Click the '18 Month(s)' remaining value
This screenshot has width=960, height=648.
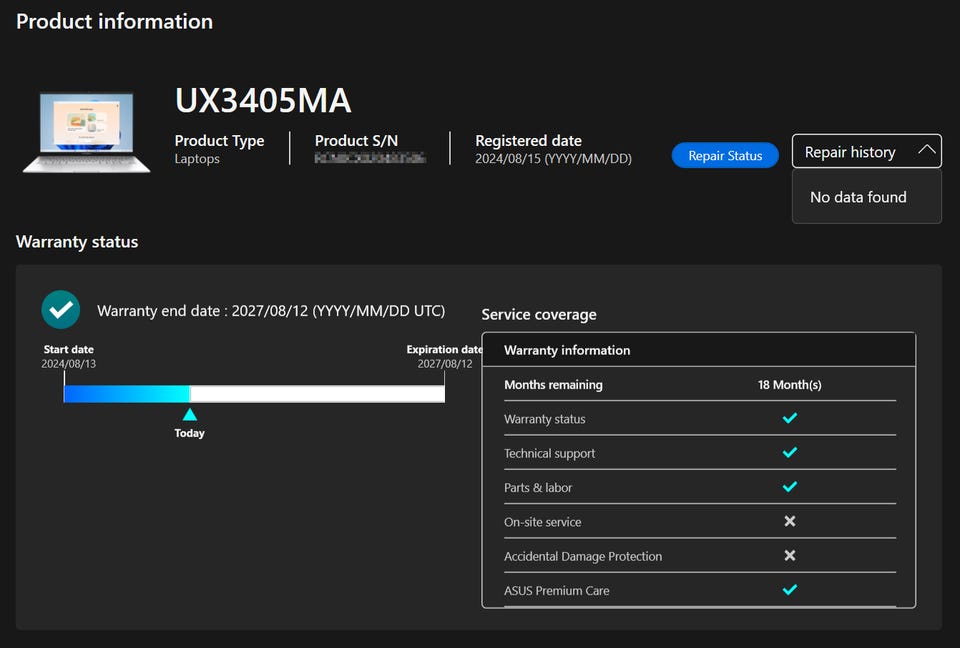click(789, 385)
